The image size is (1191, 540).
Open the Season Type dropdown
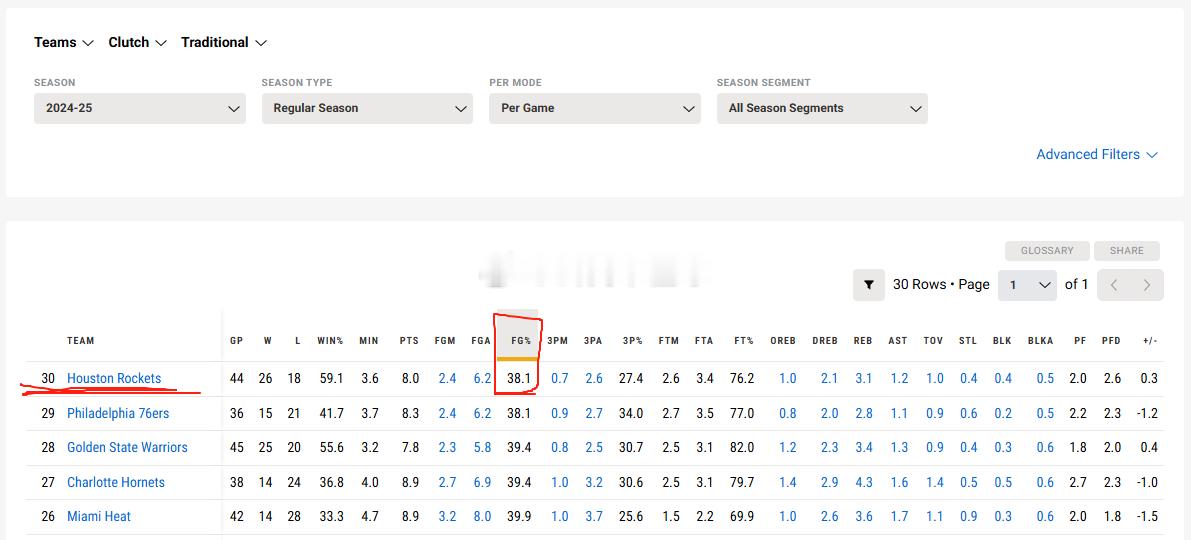click(368, 109)
